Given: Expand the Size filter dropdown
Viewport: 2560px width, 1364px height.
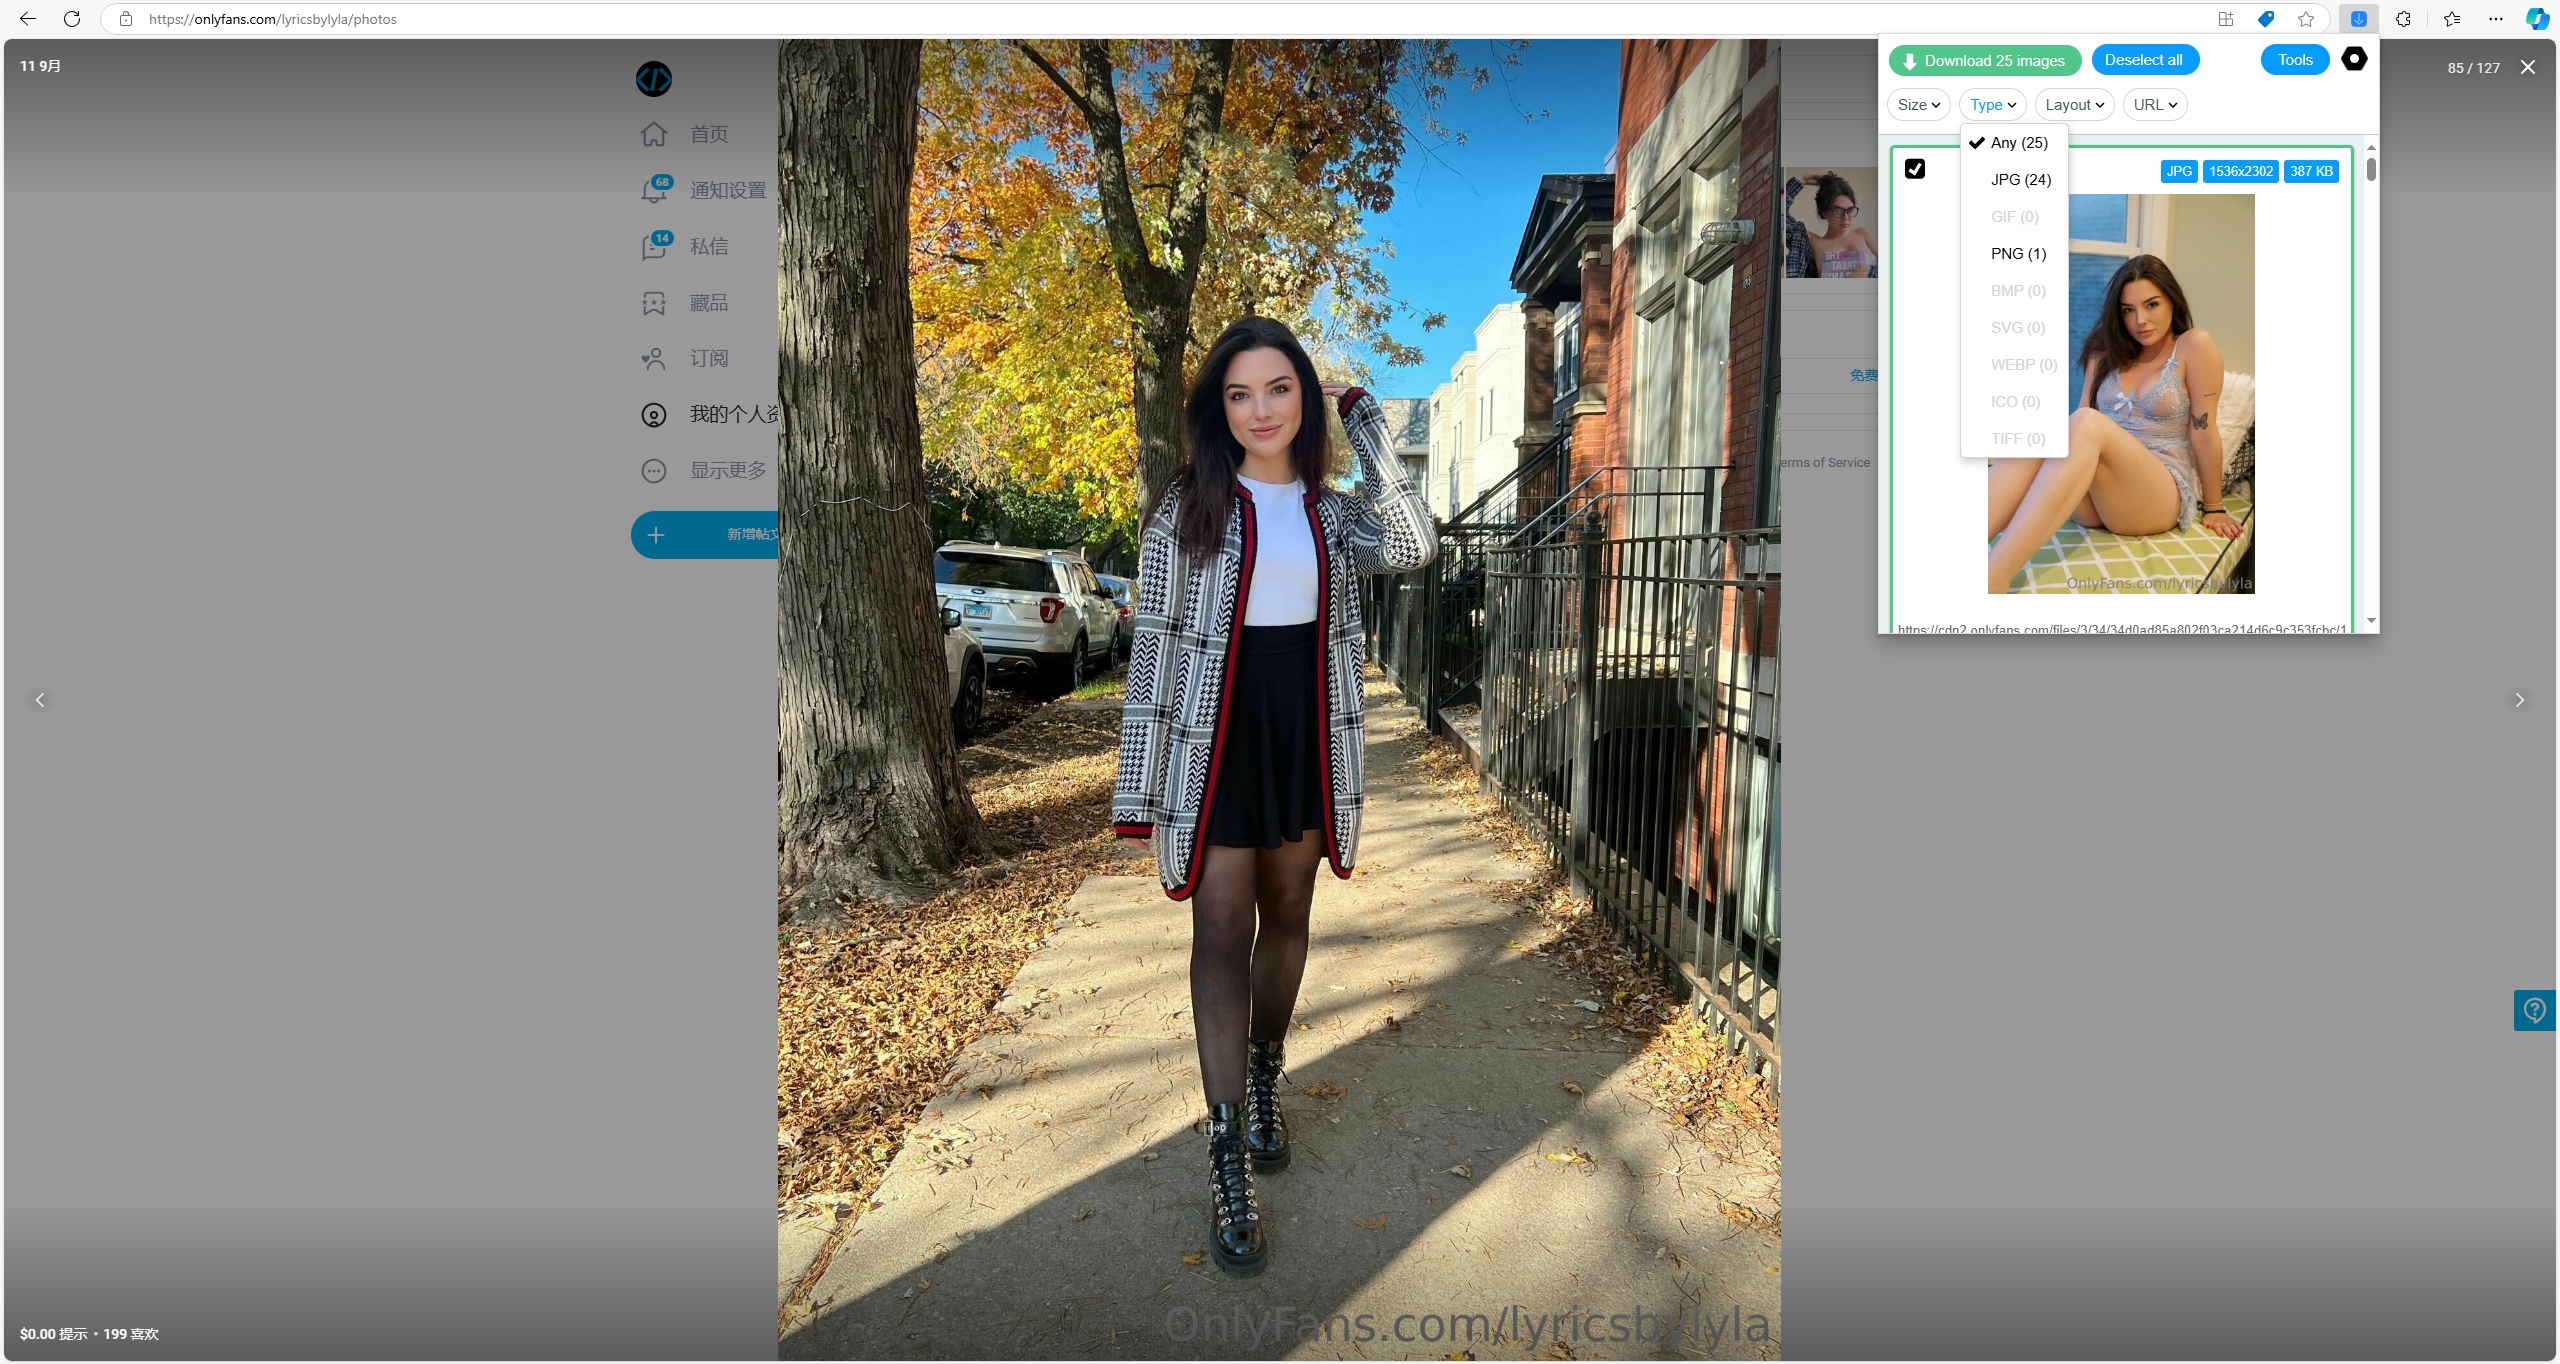Looking at the screenshot, I should (x=1920, y=105).
